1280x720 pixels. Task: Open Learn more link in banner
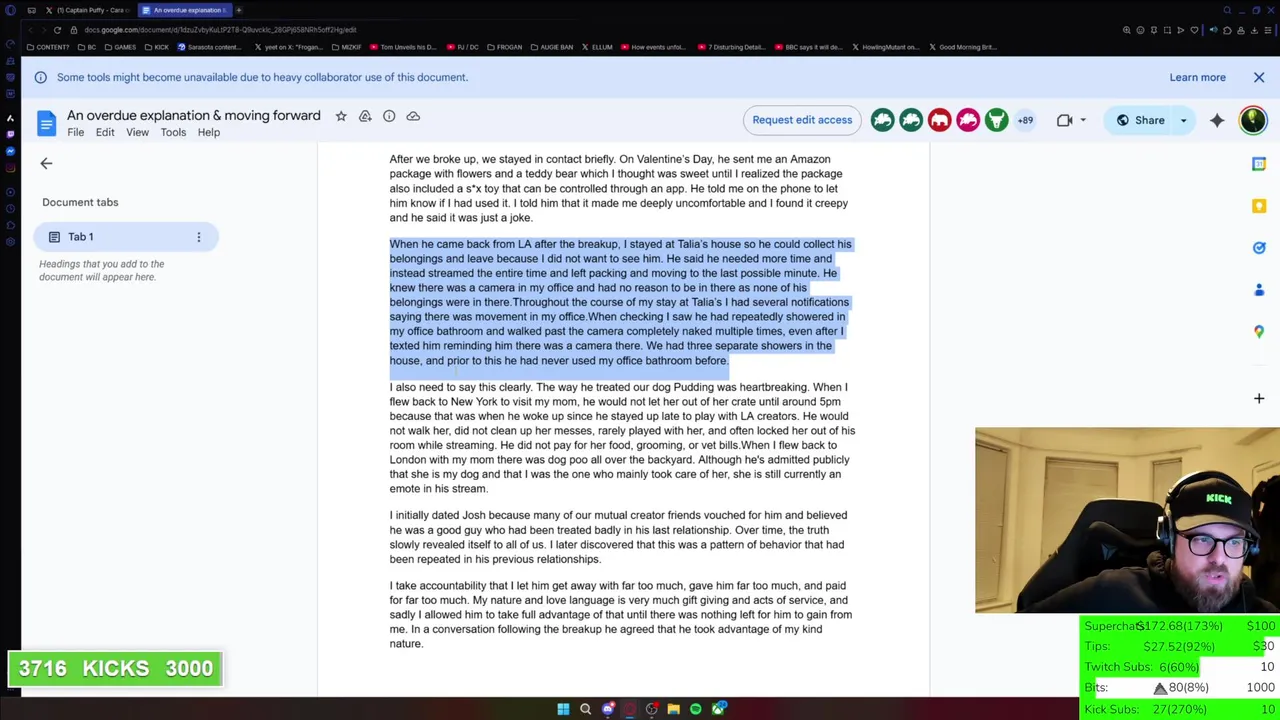(1197, 77)
